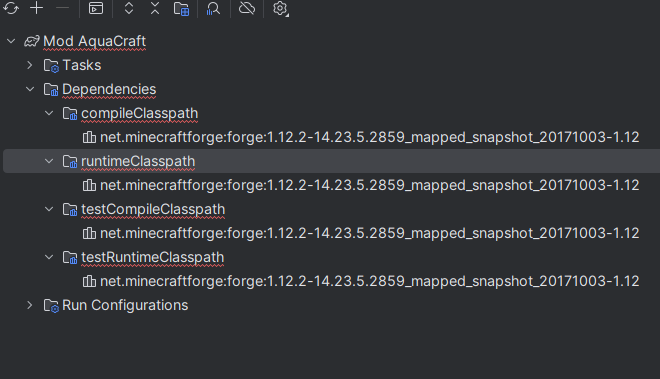Download sources for dependencies icon
The width and height of the screenshot is (660, 379).
181,8
